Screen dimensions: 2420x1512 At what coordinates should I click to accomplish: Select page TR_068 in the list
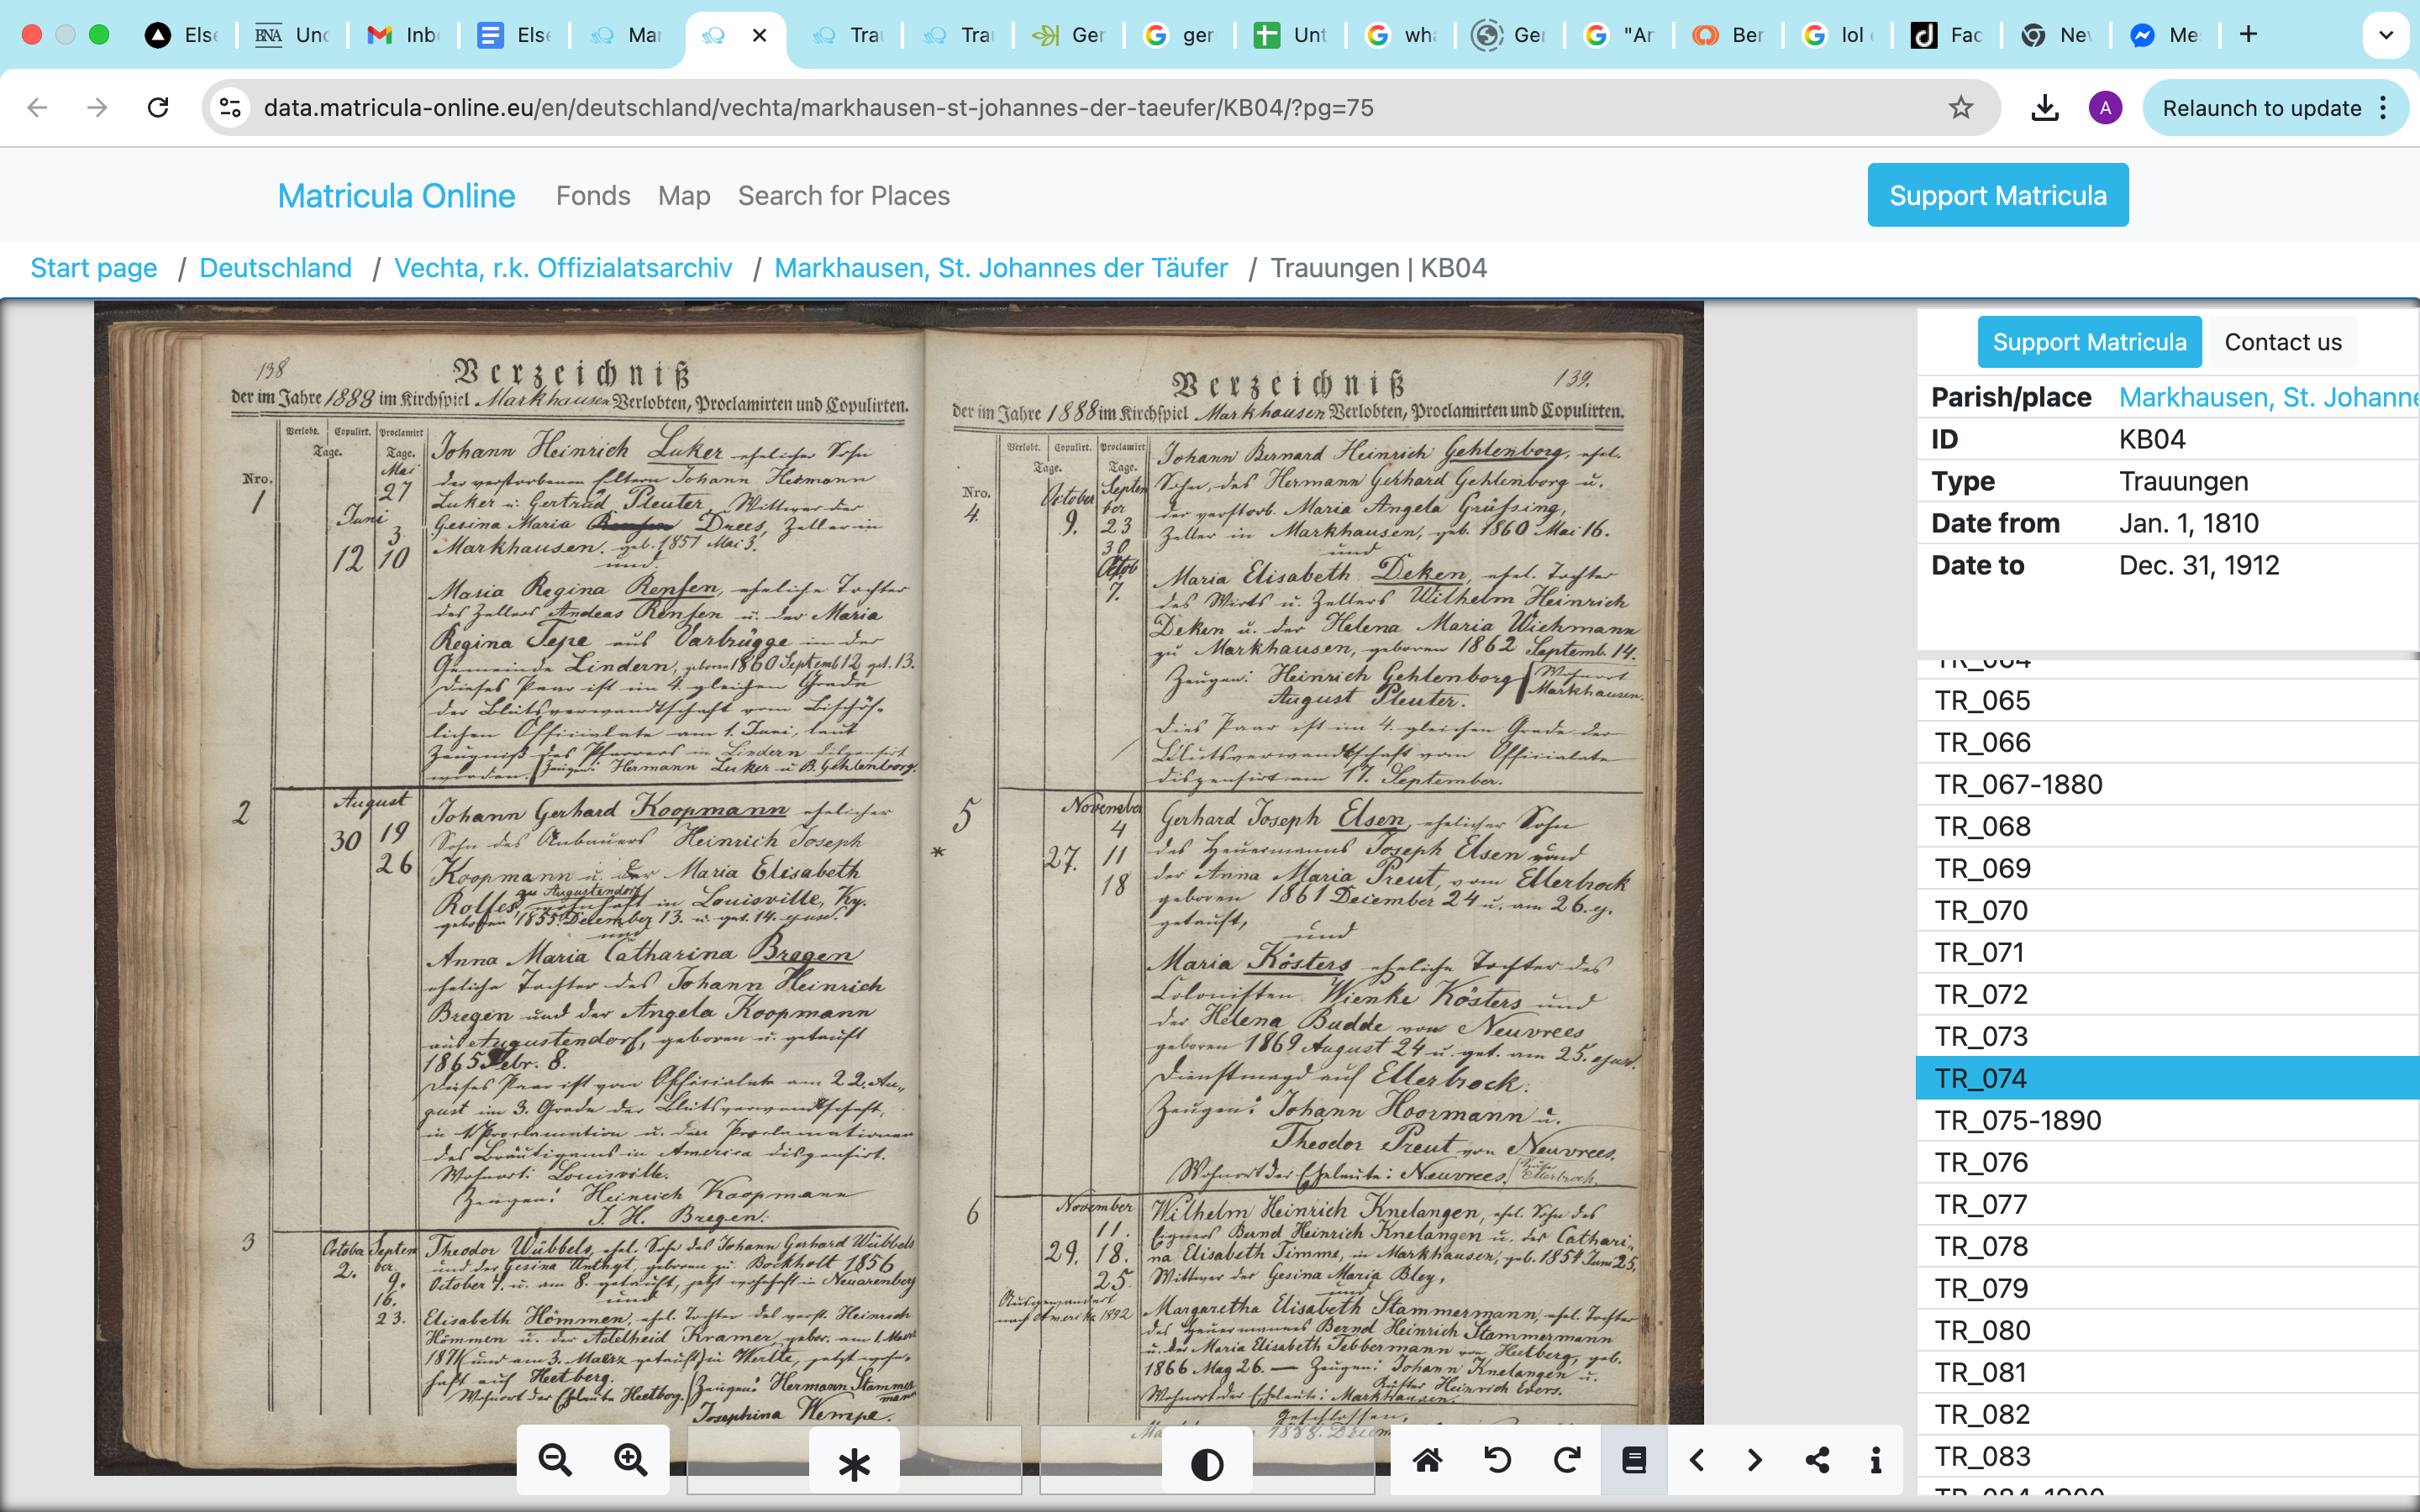2168,826
